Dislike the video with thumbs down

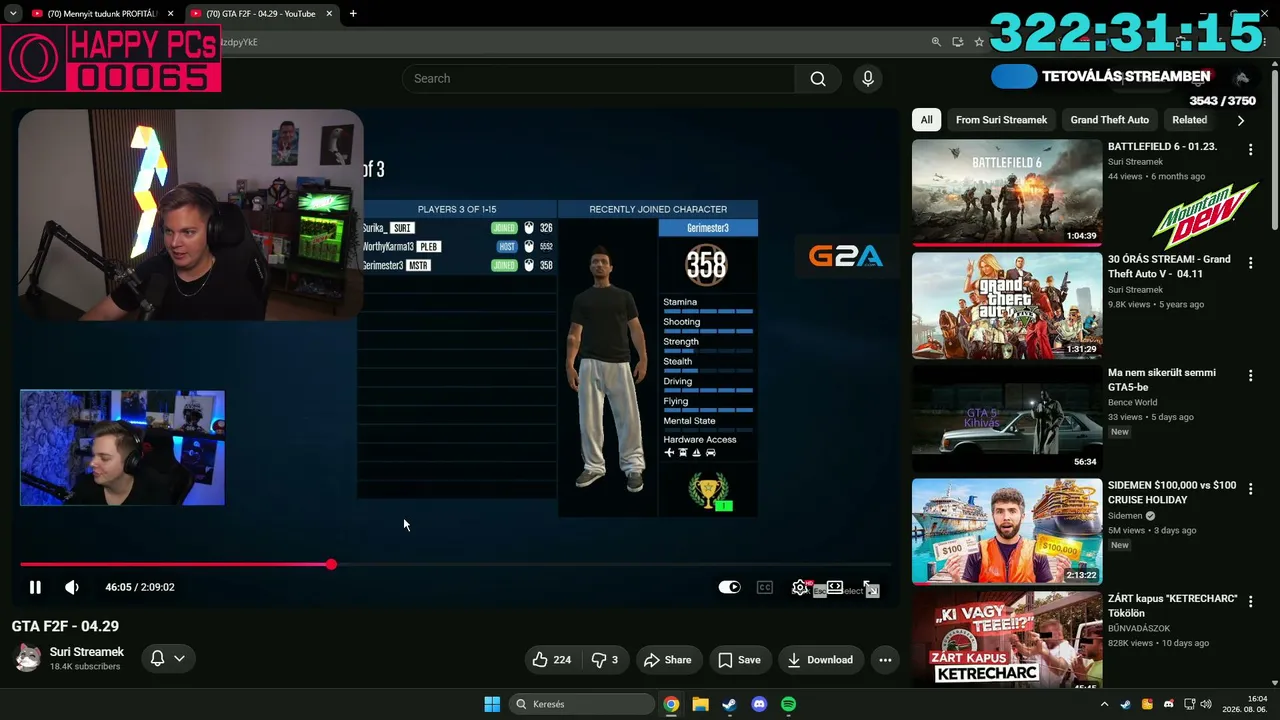tap(604, 660)
